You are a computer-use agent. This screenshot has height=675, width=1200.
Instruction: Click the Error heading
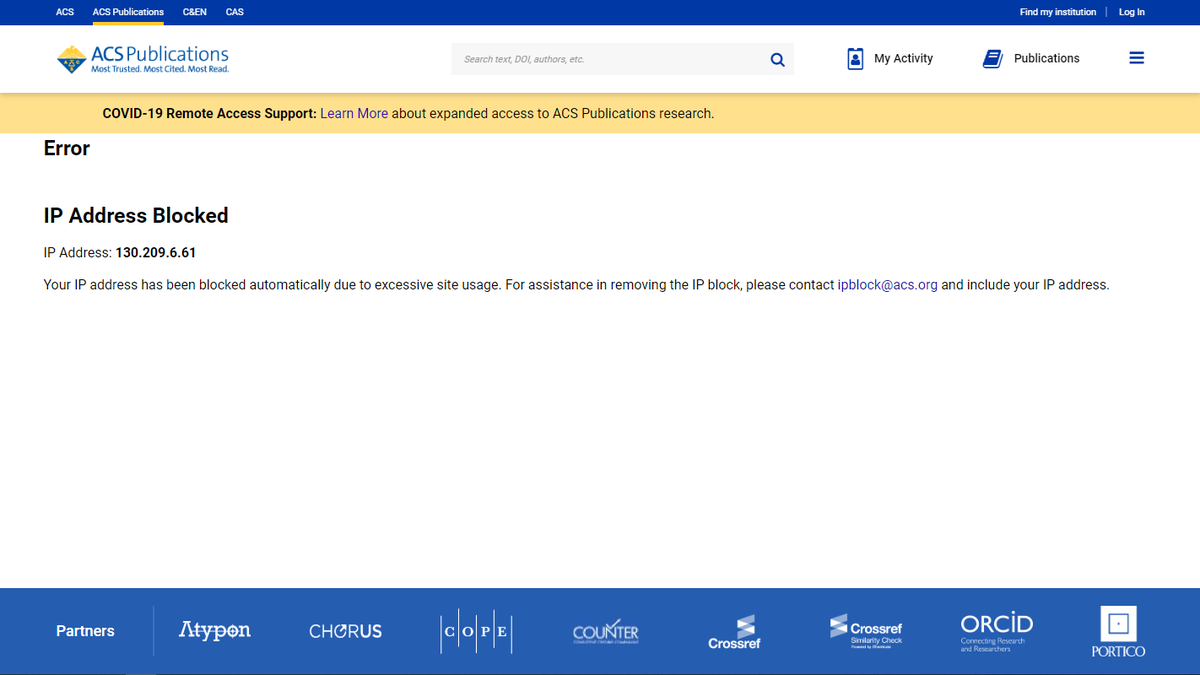pos(67,148)
